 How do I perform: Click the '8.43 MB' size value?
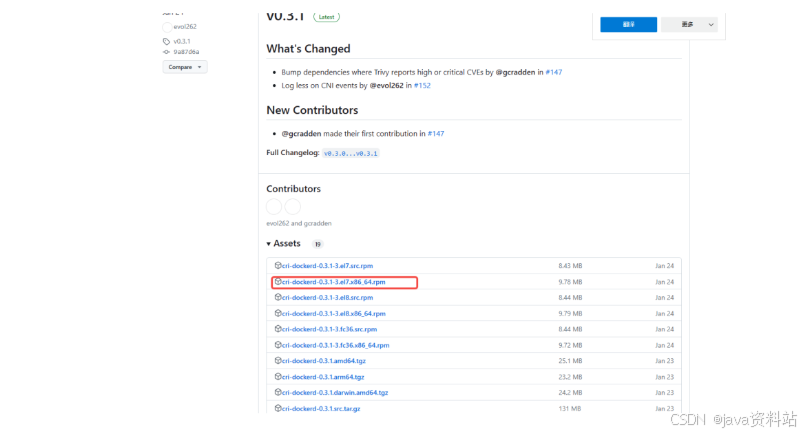570,266
